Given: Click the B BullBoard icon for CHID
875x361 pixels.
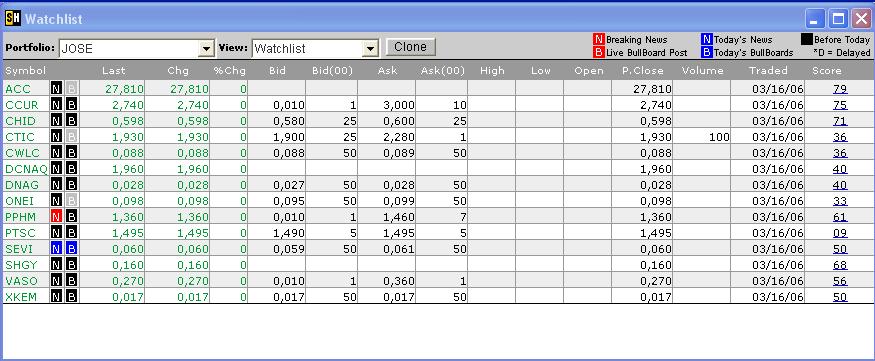Looking at the screenshot, I should coord(71,121).
